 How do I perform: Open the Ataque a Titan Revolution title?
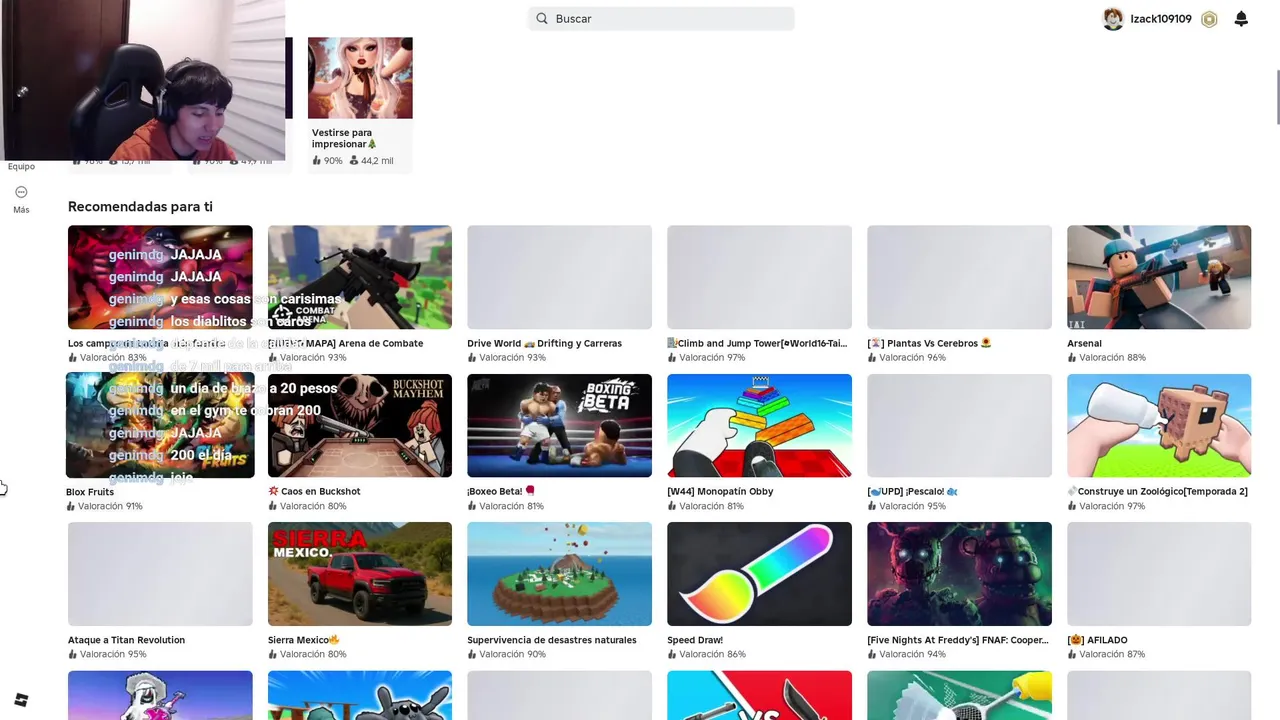click(126, 640)
